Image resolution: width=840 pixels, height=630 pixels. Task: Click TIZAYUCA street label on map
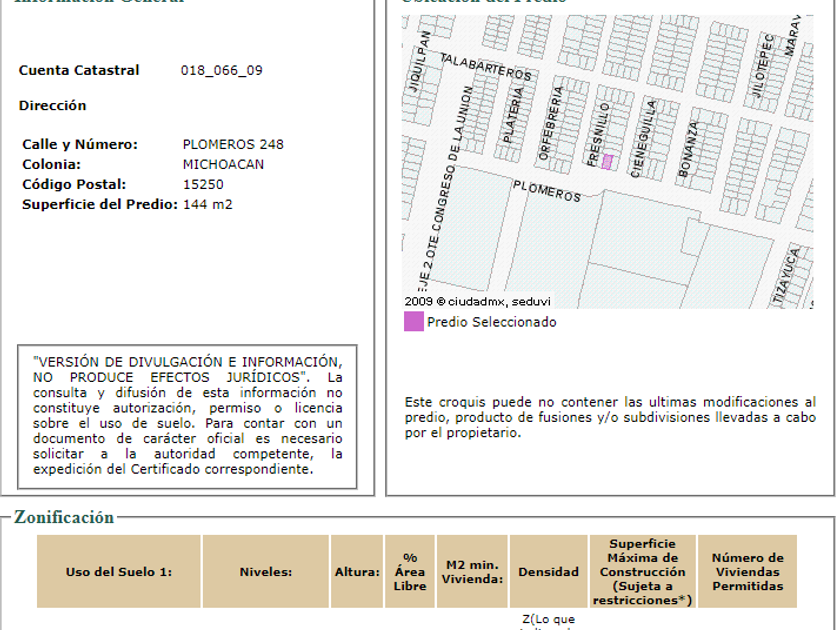click(788, 277)
